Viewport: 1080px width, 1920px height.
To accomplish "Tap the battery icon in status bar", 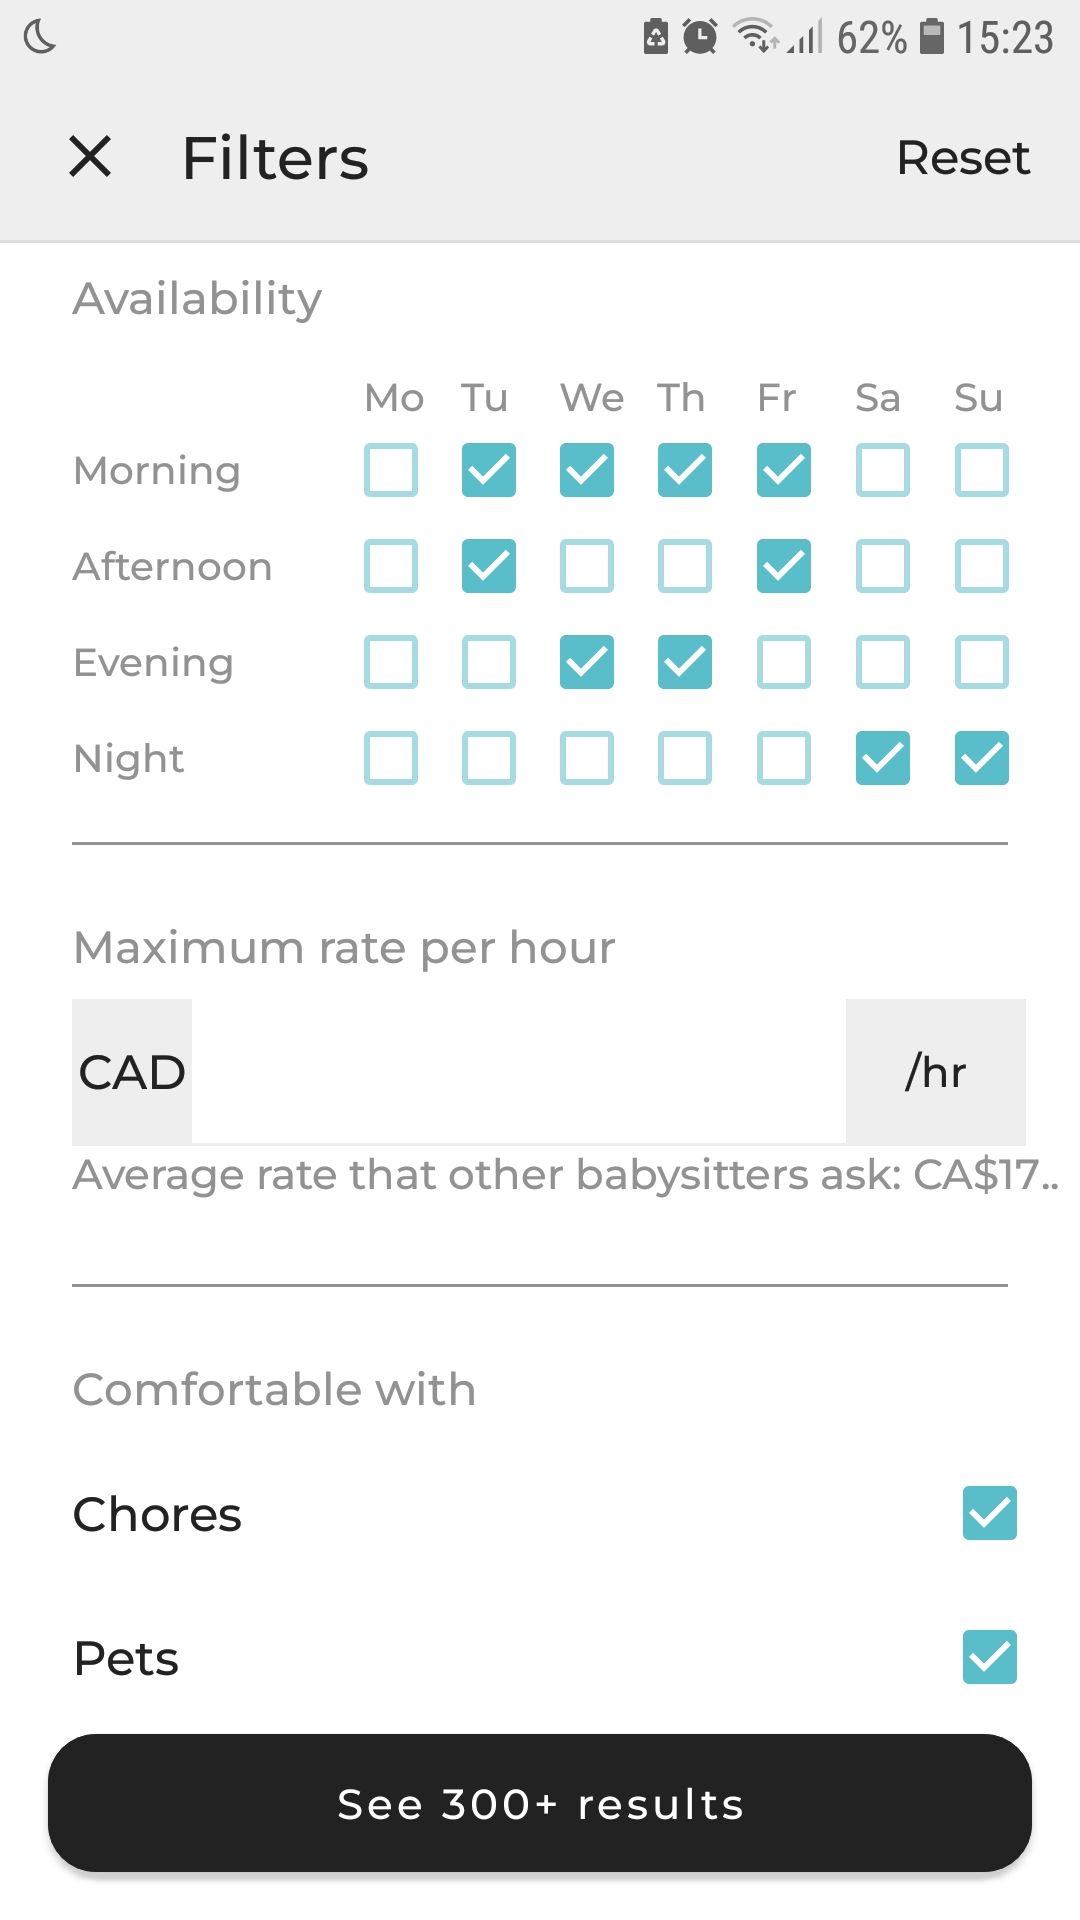I will pyautogui.click(x=931, y=37).
